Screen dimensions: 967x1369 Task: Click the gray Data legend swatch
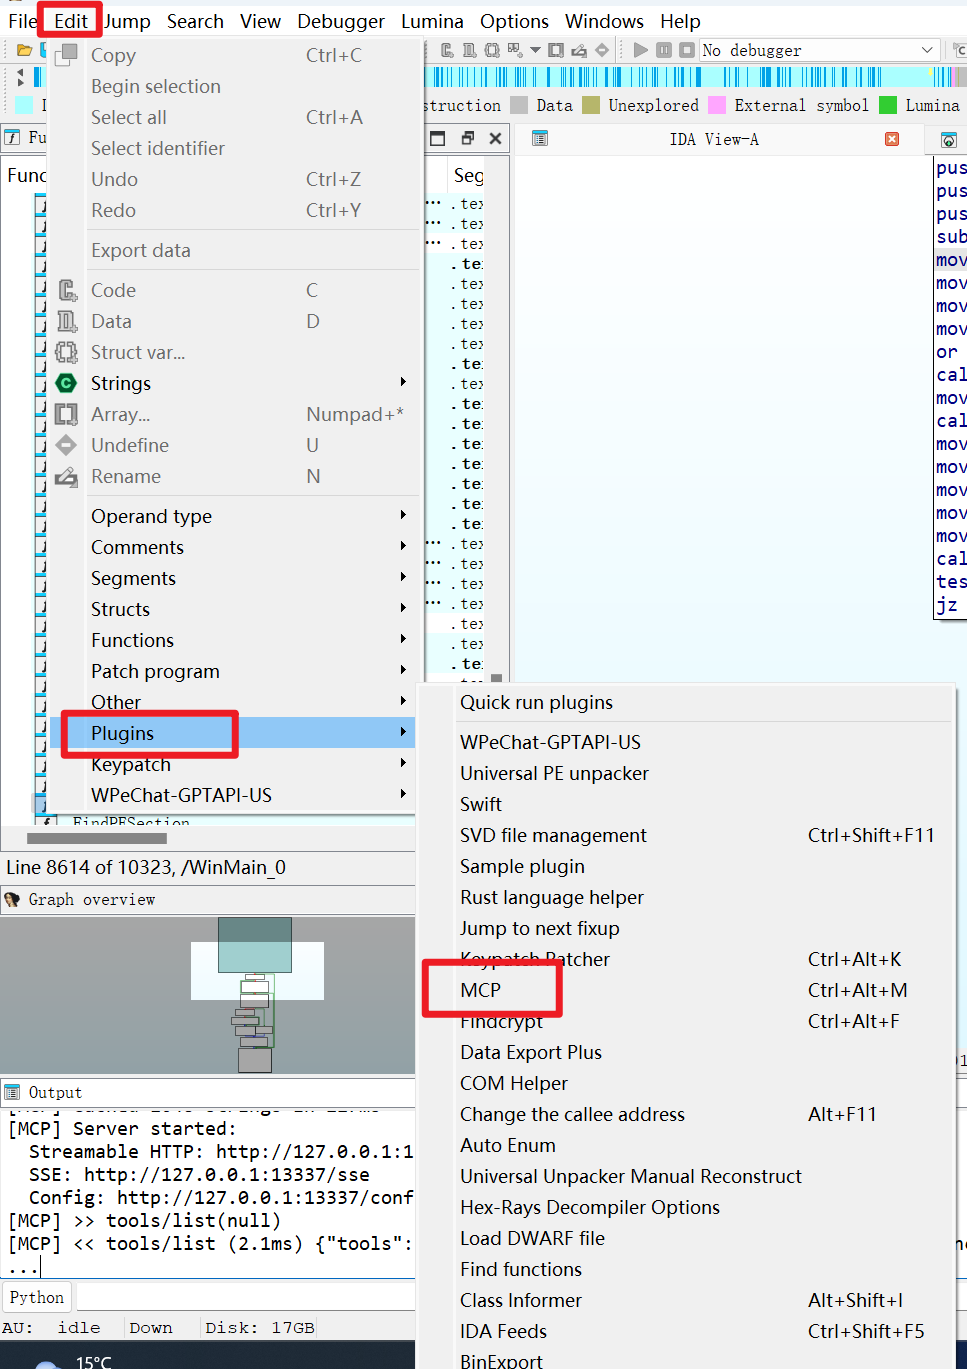(519, 105)
